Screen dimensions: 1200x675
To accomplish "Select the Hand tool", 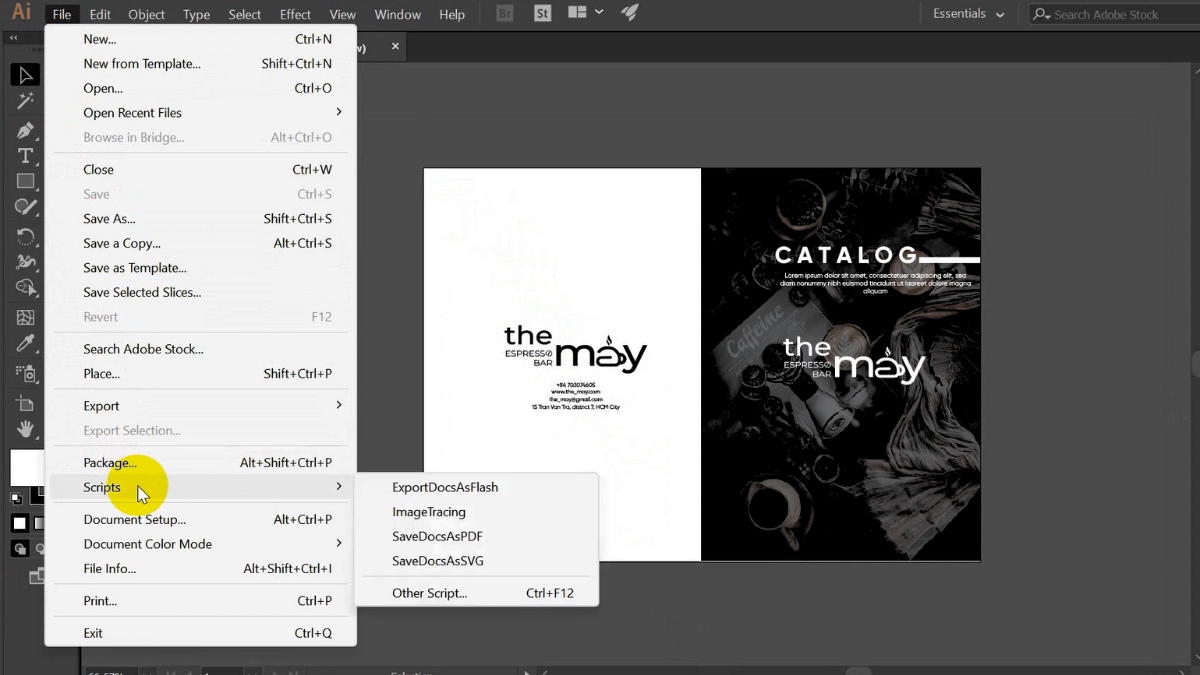I will (25, 428).
